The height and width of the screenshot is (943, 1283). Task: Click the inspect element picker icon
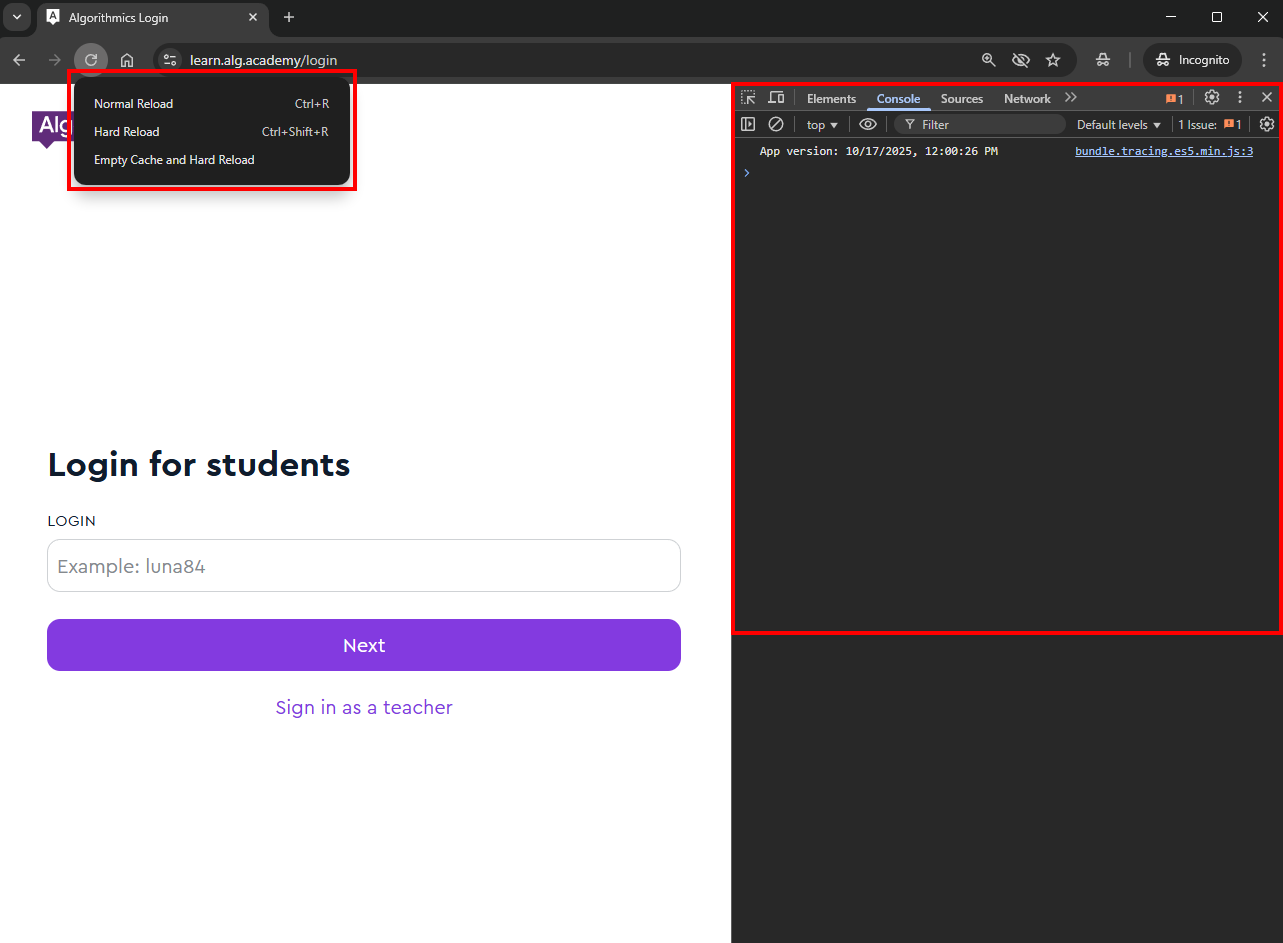click(x=748, y=98)
